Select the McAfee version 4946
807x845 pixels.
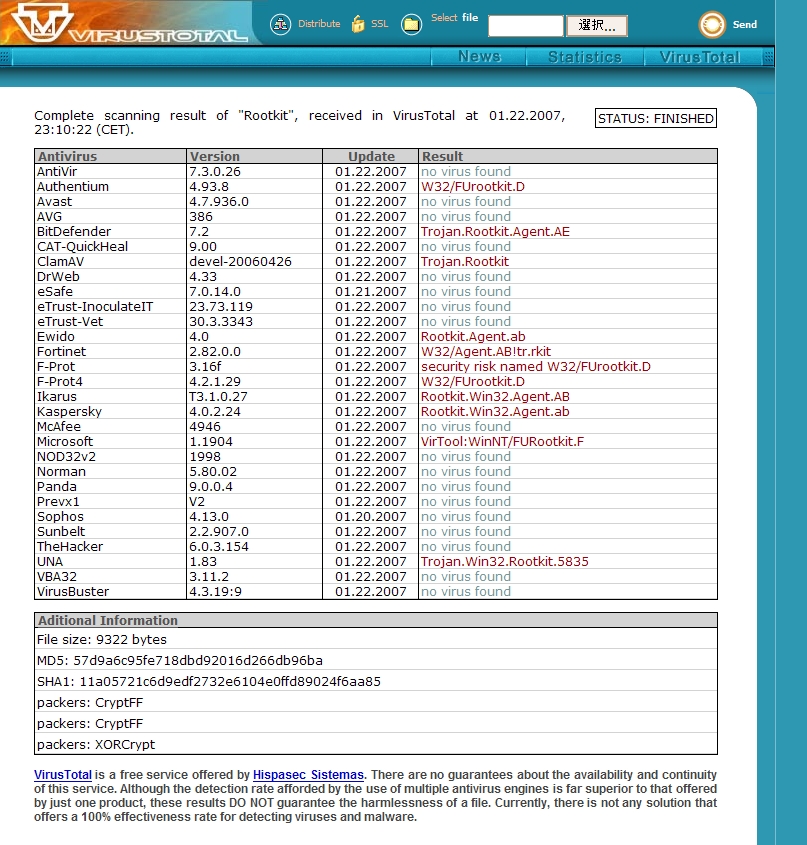(205, 427)
